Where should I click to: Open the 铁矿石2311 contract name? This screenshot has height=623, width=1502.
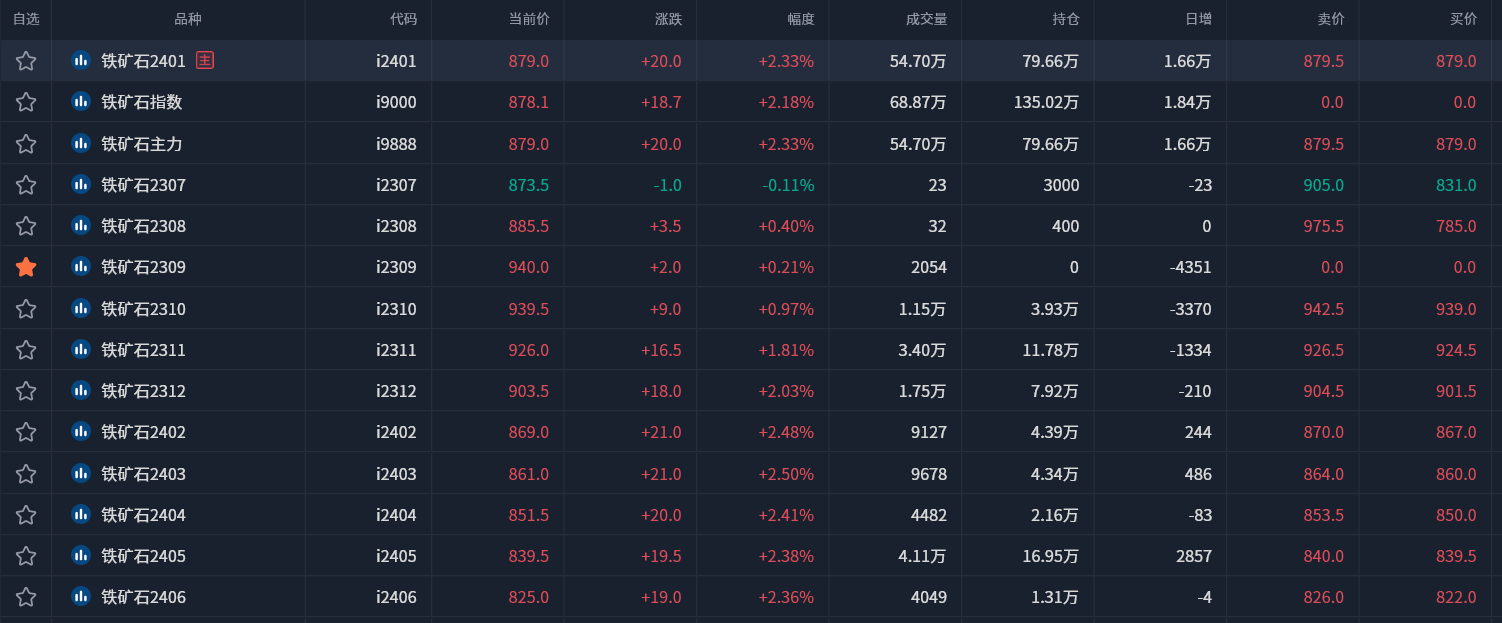click(x=143, y=350)
